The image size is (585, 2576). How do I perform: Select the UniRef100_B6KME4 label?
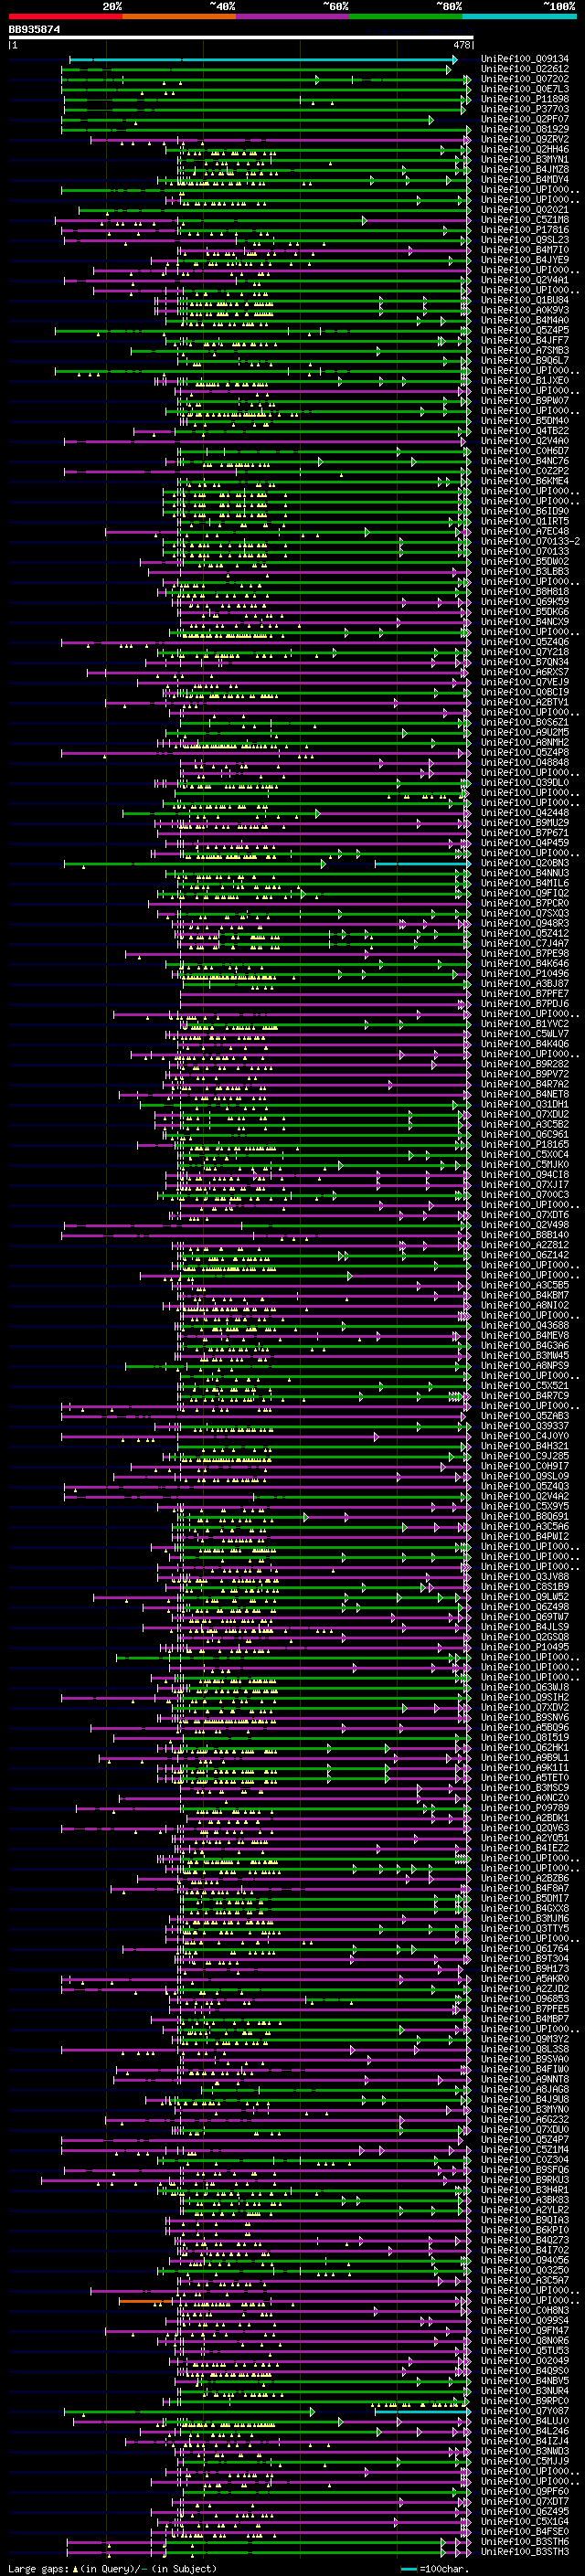[x=524, y=481]
